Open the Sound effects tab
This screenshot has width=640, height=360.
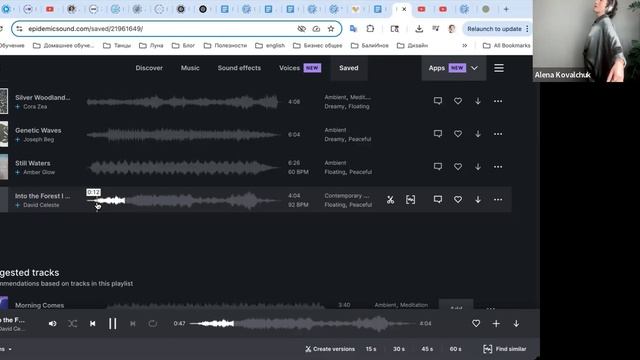tap(239, 68)
